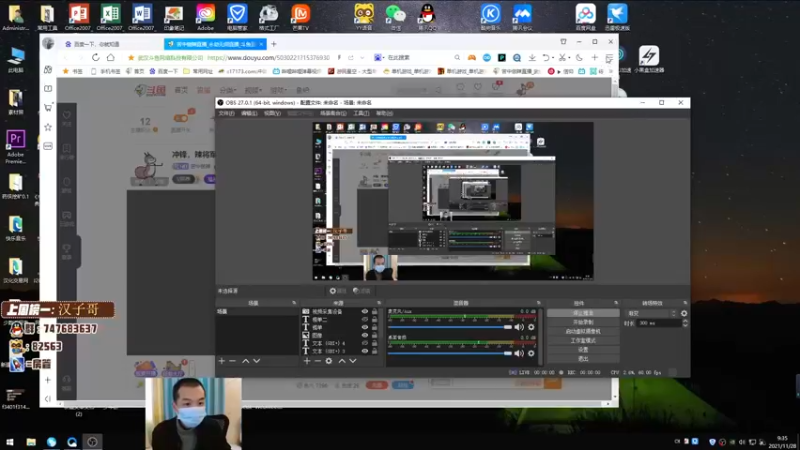Open the PowerPoint Office2007 desktop shortcut

coord(79,15)
